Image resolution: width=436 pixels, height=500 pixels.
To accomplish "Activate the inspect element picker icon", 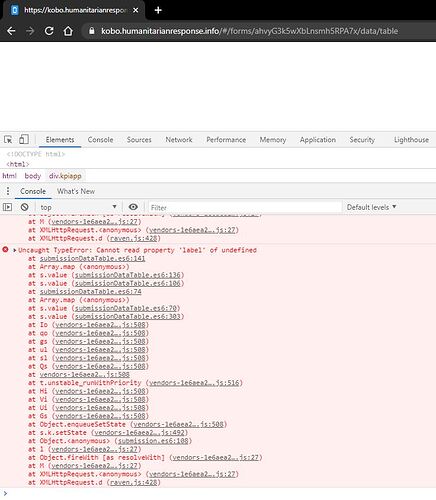I will [8, 139].
